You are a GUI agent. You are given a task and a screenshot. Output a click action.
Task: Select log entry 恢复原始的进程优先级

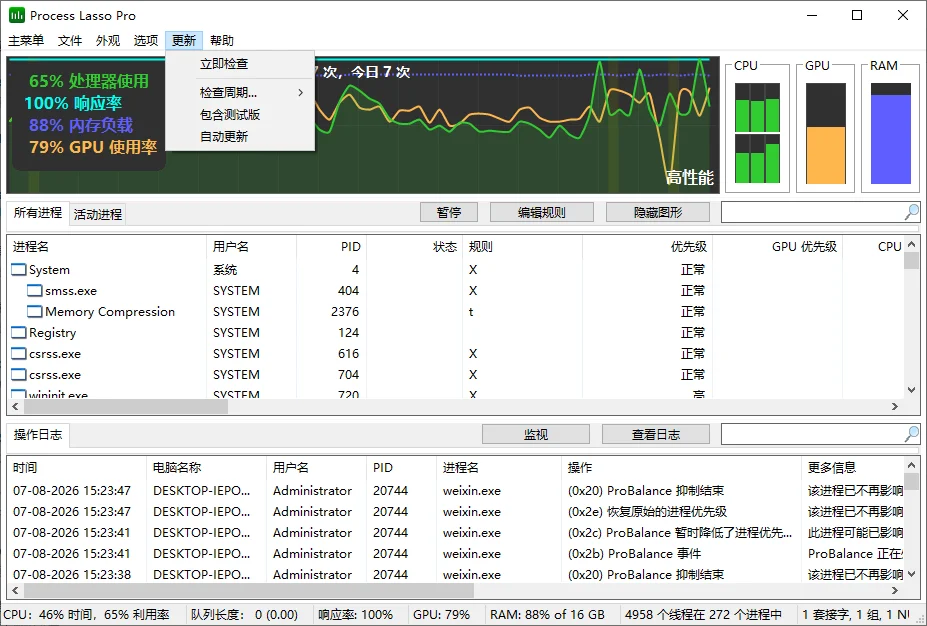455,511
